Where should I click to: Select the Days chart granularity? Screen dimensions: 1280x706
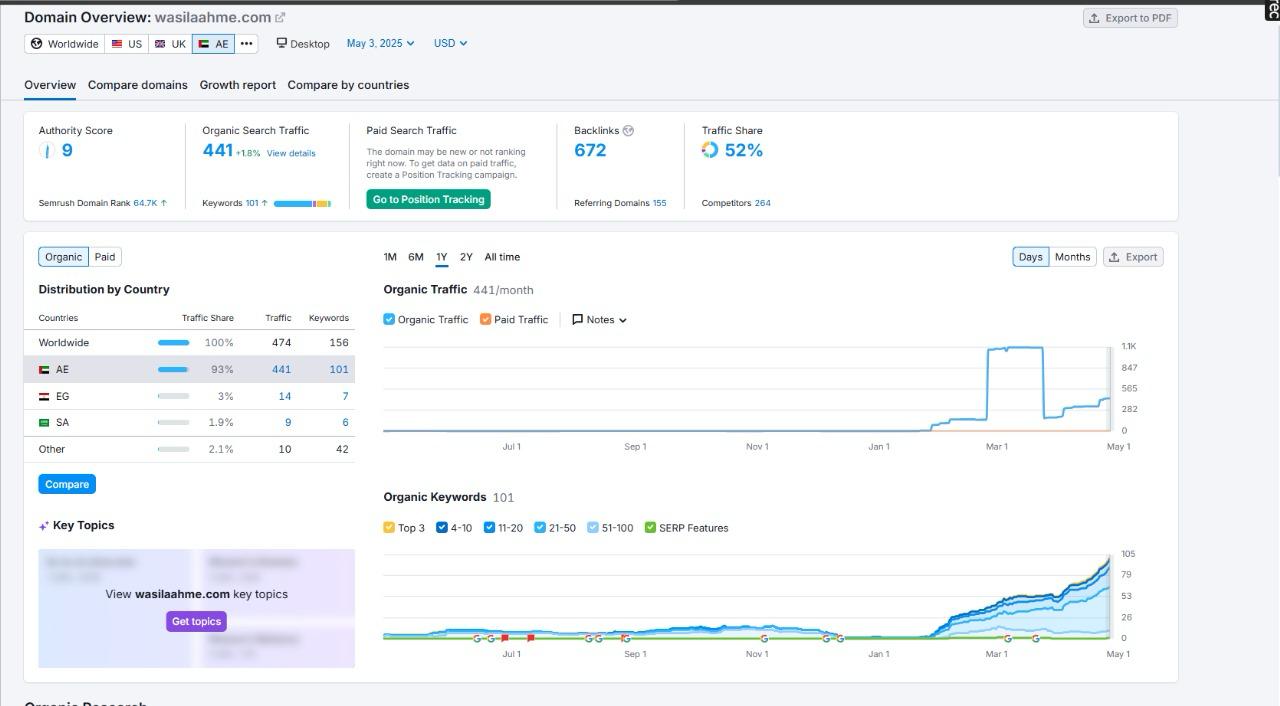pos(1031,257)
